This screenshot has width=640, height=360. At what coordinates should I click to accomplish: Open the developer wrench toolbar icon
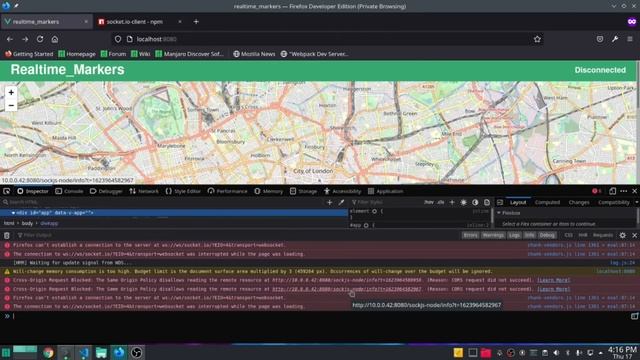click(x=615, y=39)
